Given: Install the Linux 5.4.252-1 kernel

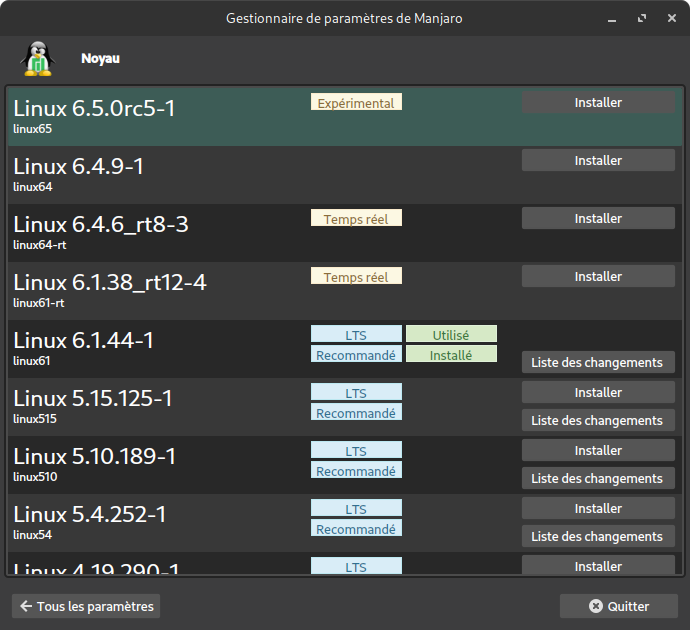Looking at the screenshot, I should pos(598,508).
